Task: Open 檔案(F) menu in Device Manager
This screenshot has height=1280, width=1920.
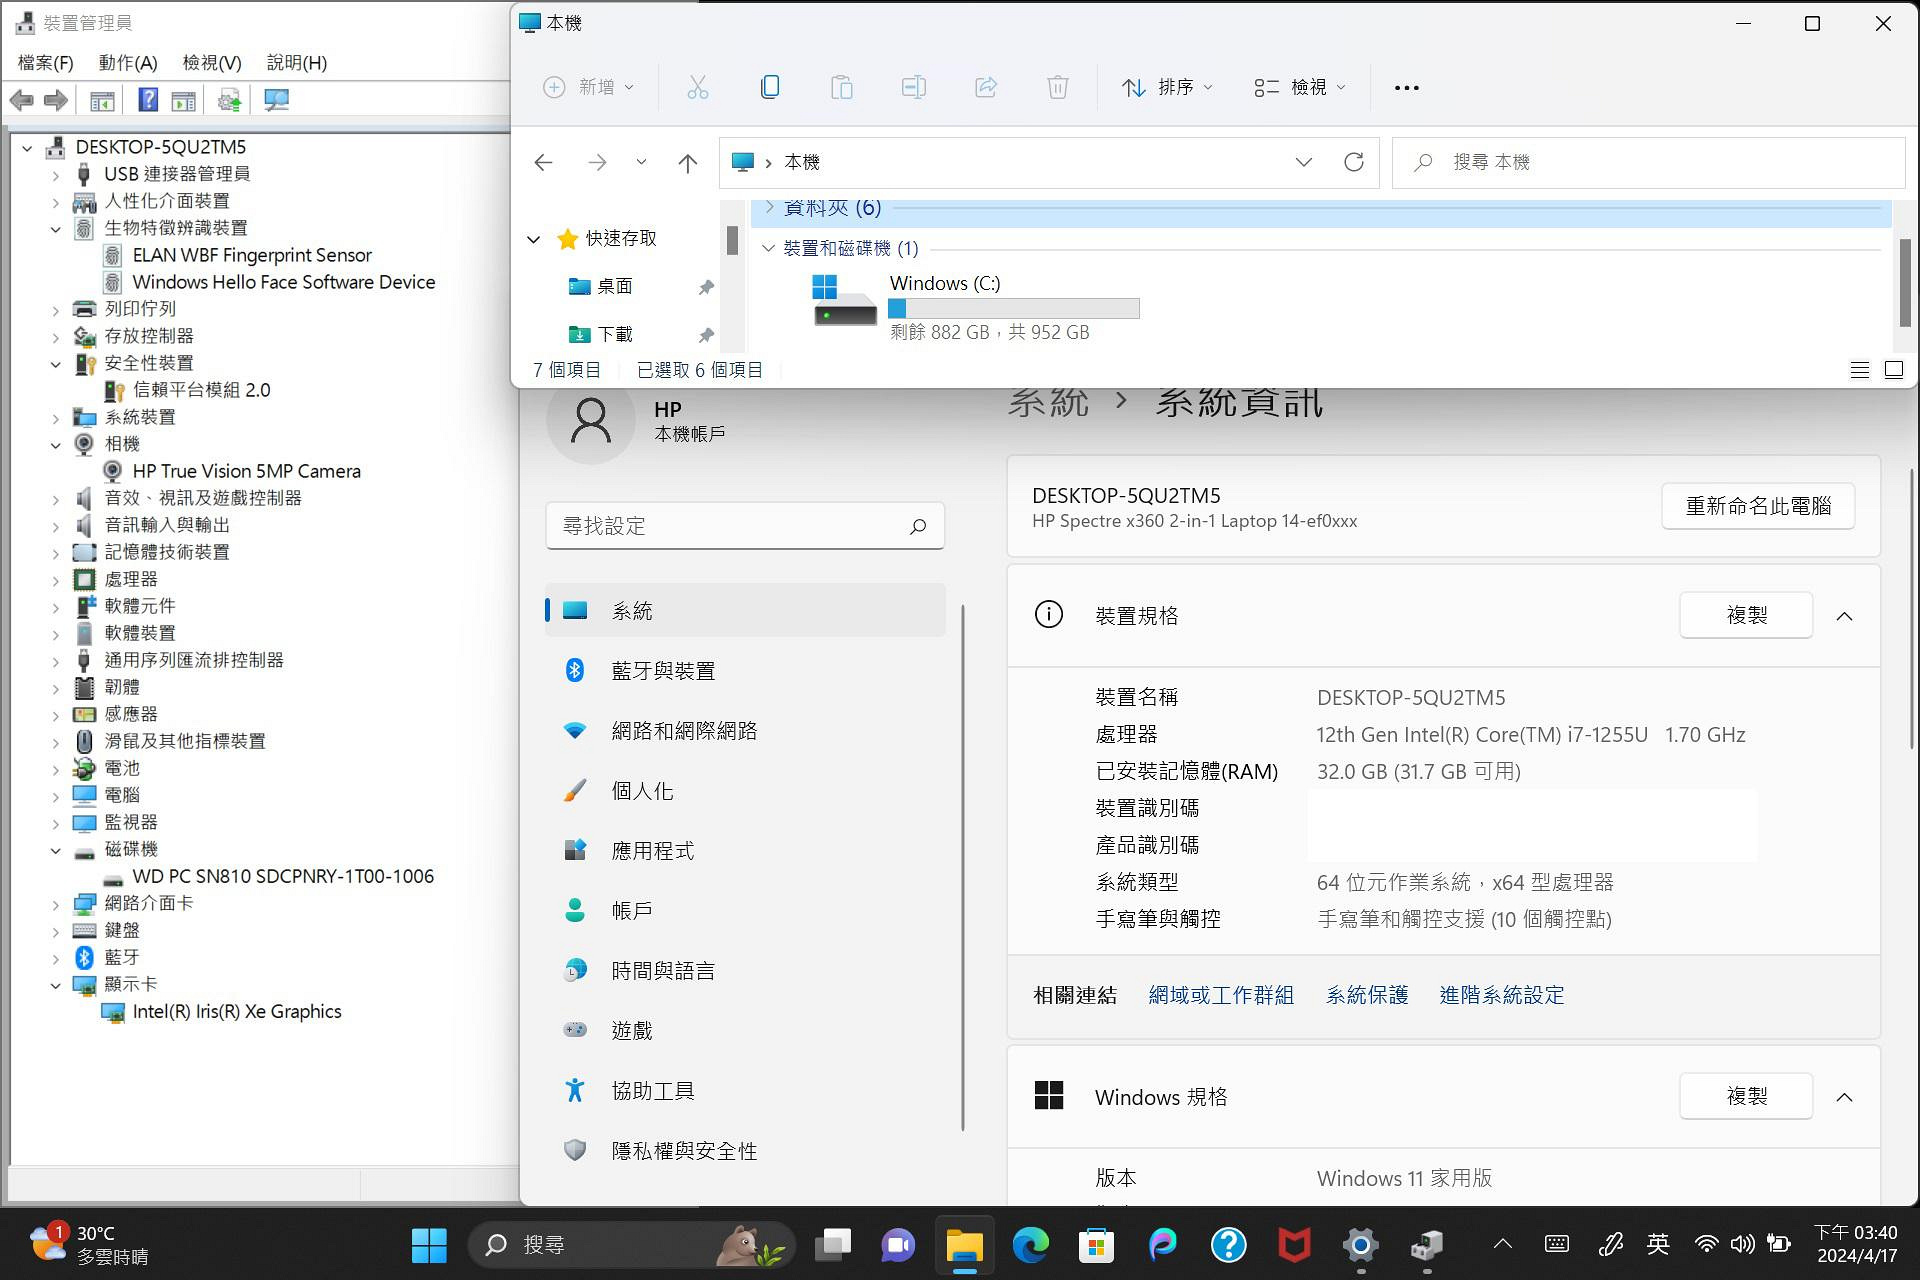Action: [x=46, y=62]
